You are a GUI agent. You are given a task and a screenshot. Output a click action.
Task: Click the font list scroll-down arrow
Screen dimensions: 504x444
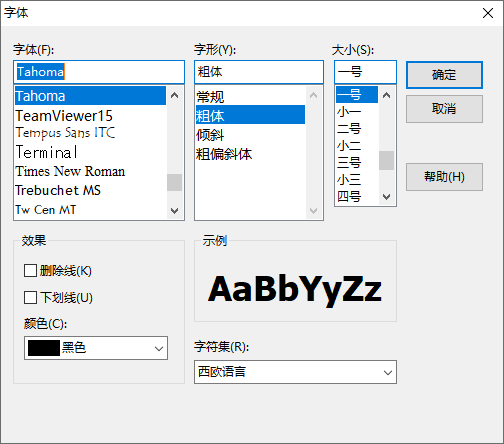[174, 210]
